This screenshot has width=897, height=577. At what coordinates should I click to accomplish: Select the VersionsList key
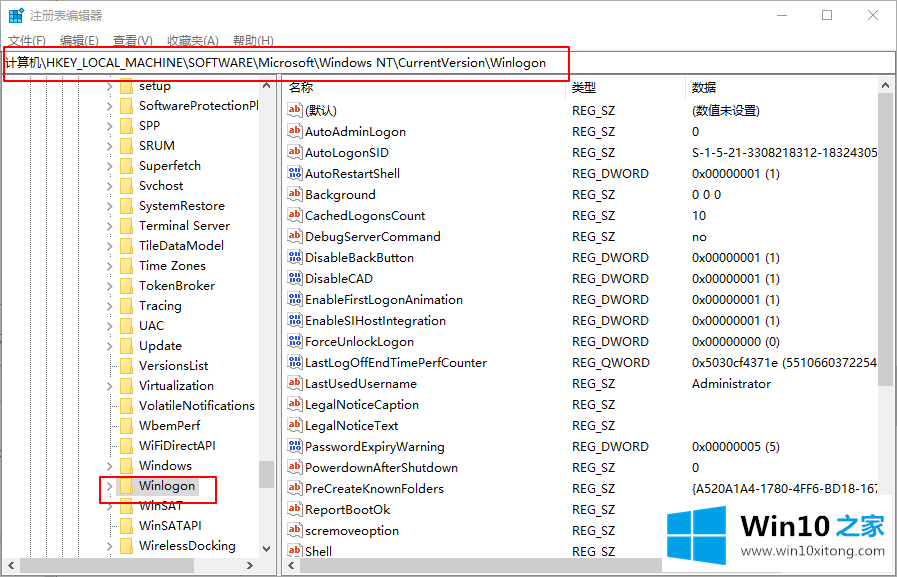[x=173, y=366]
